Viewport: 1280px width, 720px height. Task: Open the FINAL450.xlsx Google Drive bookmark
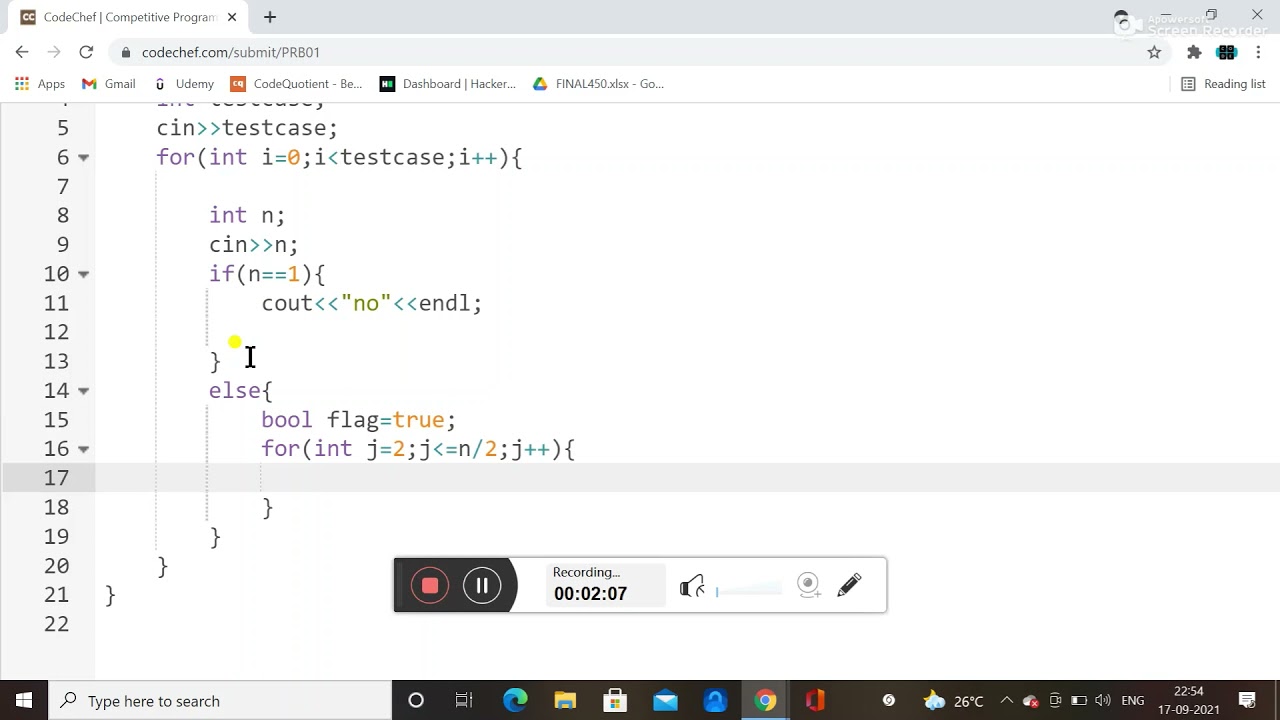click(x=598, y=84)
